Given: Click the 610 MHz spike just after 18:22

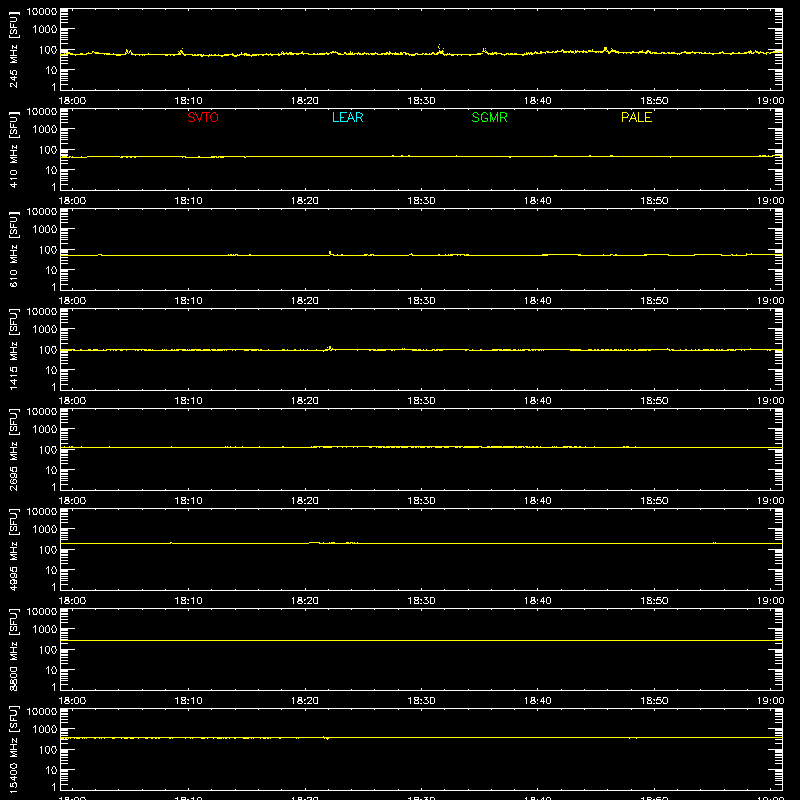Looking at the screenshot, I should click(331, 253).
